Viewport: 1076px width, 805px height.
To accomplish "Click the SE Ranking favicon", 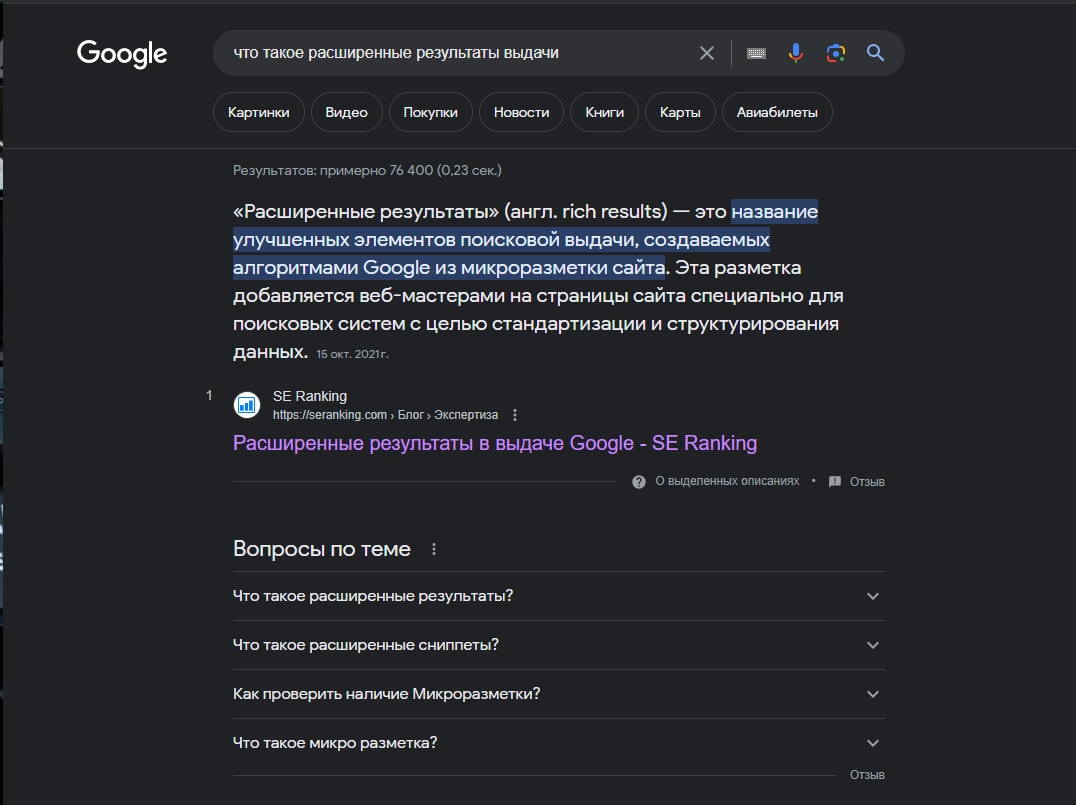I will point(247,405).
